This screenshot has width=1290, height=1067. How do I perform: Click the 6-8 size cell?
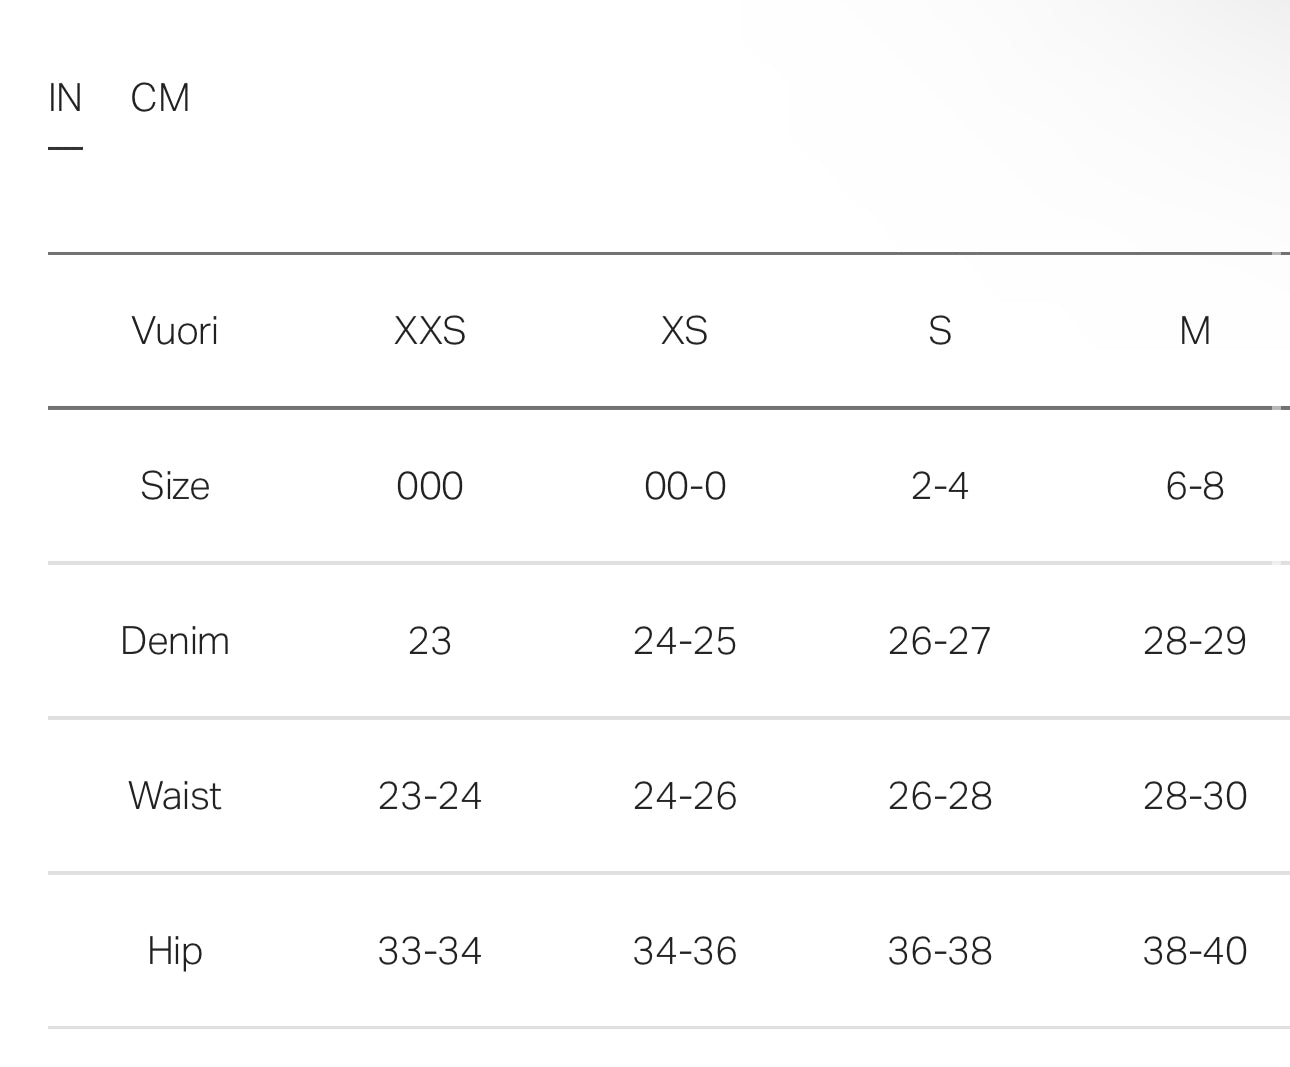(1195, 486)
